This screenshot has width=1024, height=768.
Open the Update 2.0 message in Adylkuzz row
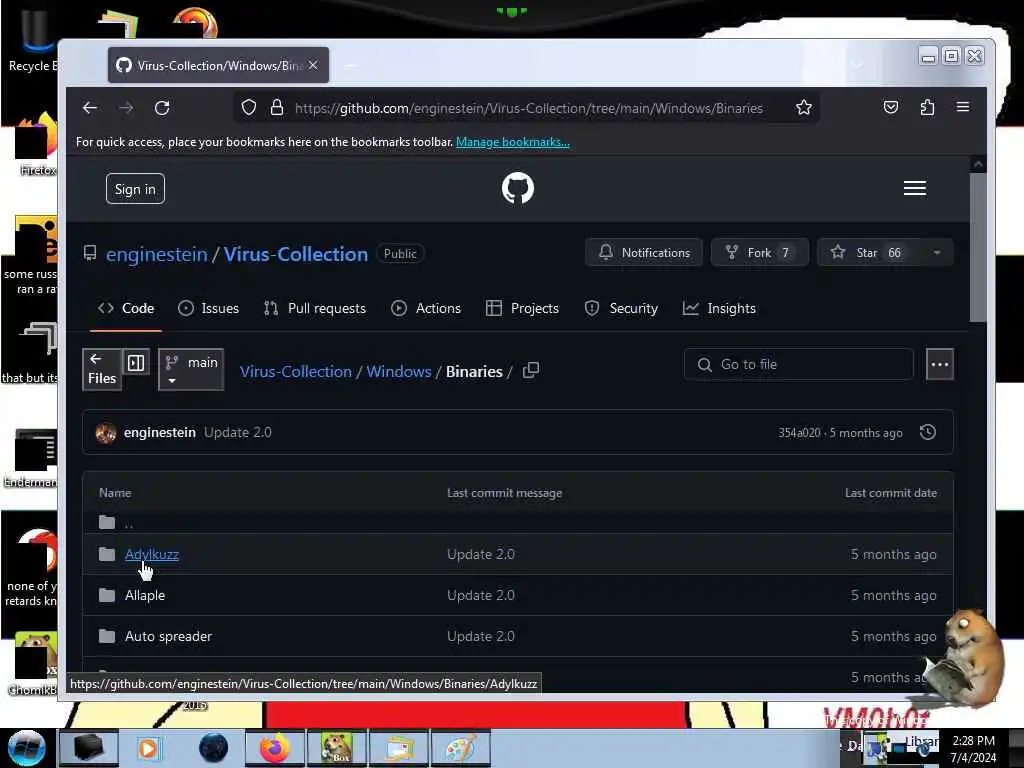(x=481, y=554)
